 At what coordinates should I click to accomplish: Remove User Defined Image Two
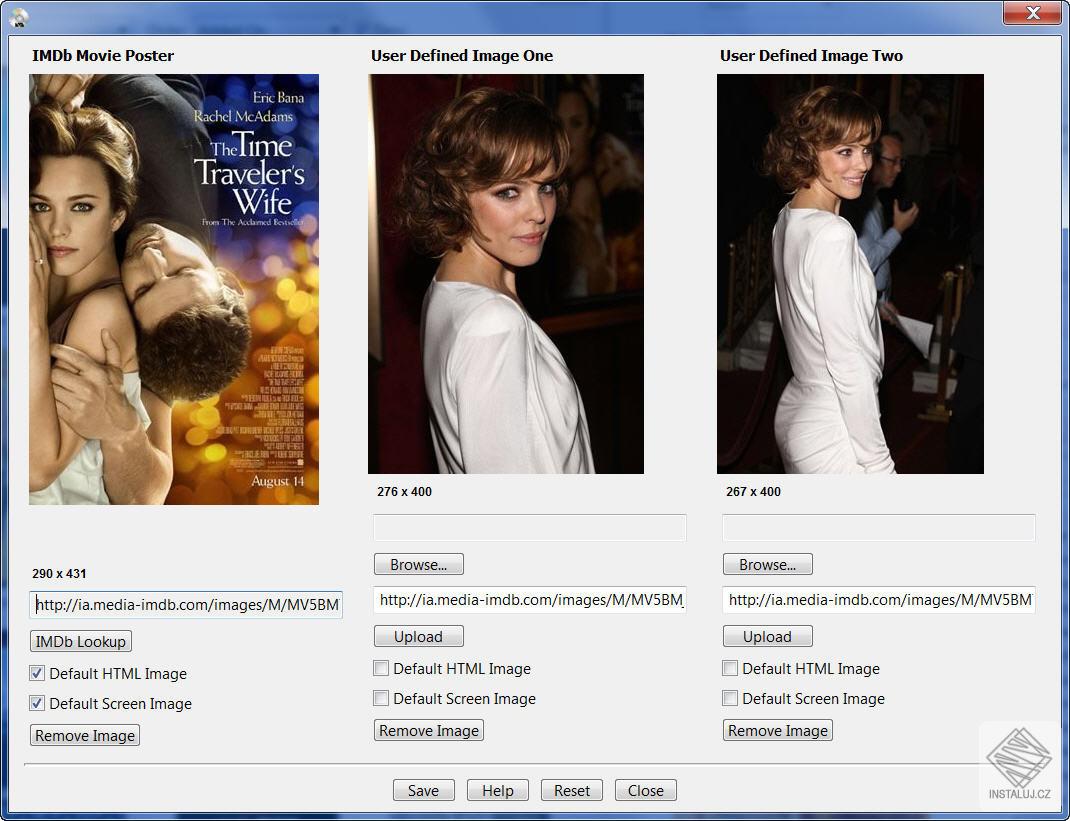777,730
